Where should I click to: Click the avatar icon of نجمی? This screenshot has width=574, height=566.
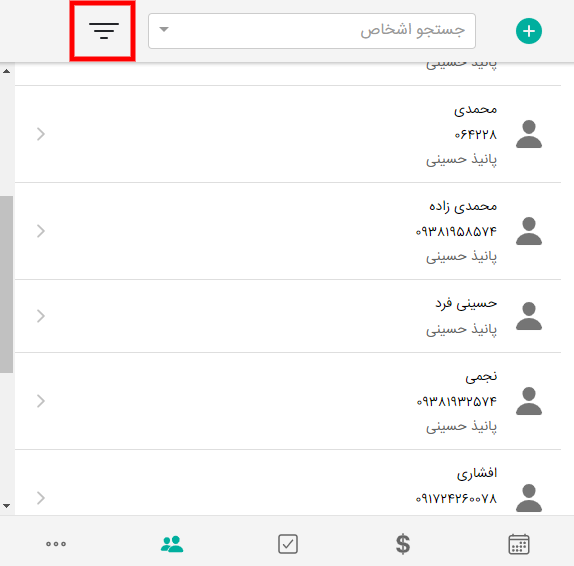(529, 401)
